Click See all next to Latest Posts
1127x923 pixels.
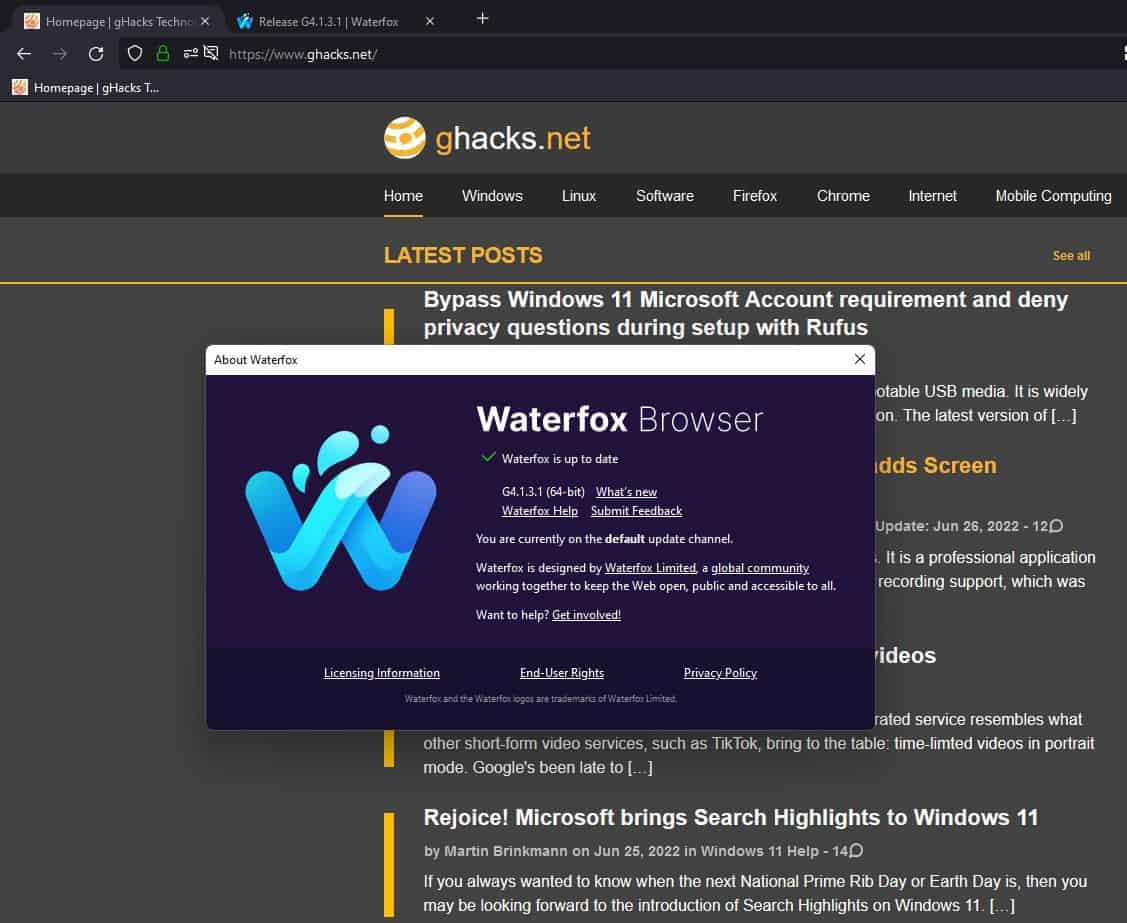1071,255
